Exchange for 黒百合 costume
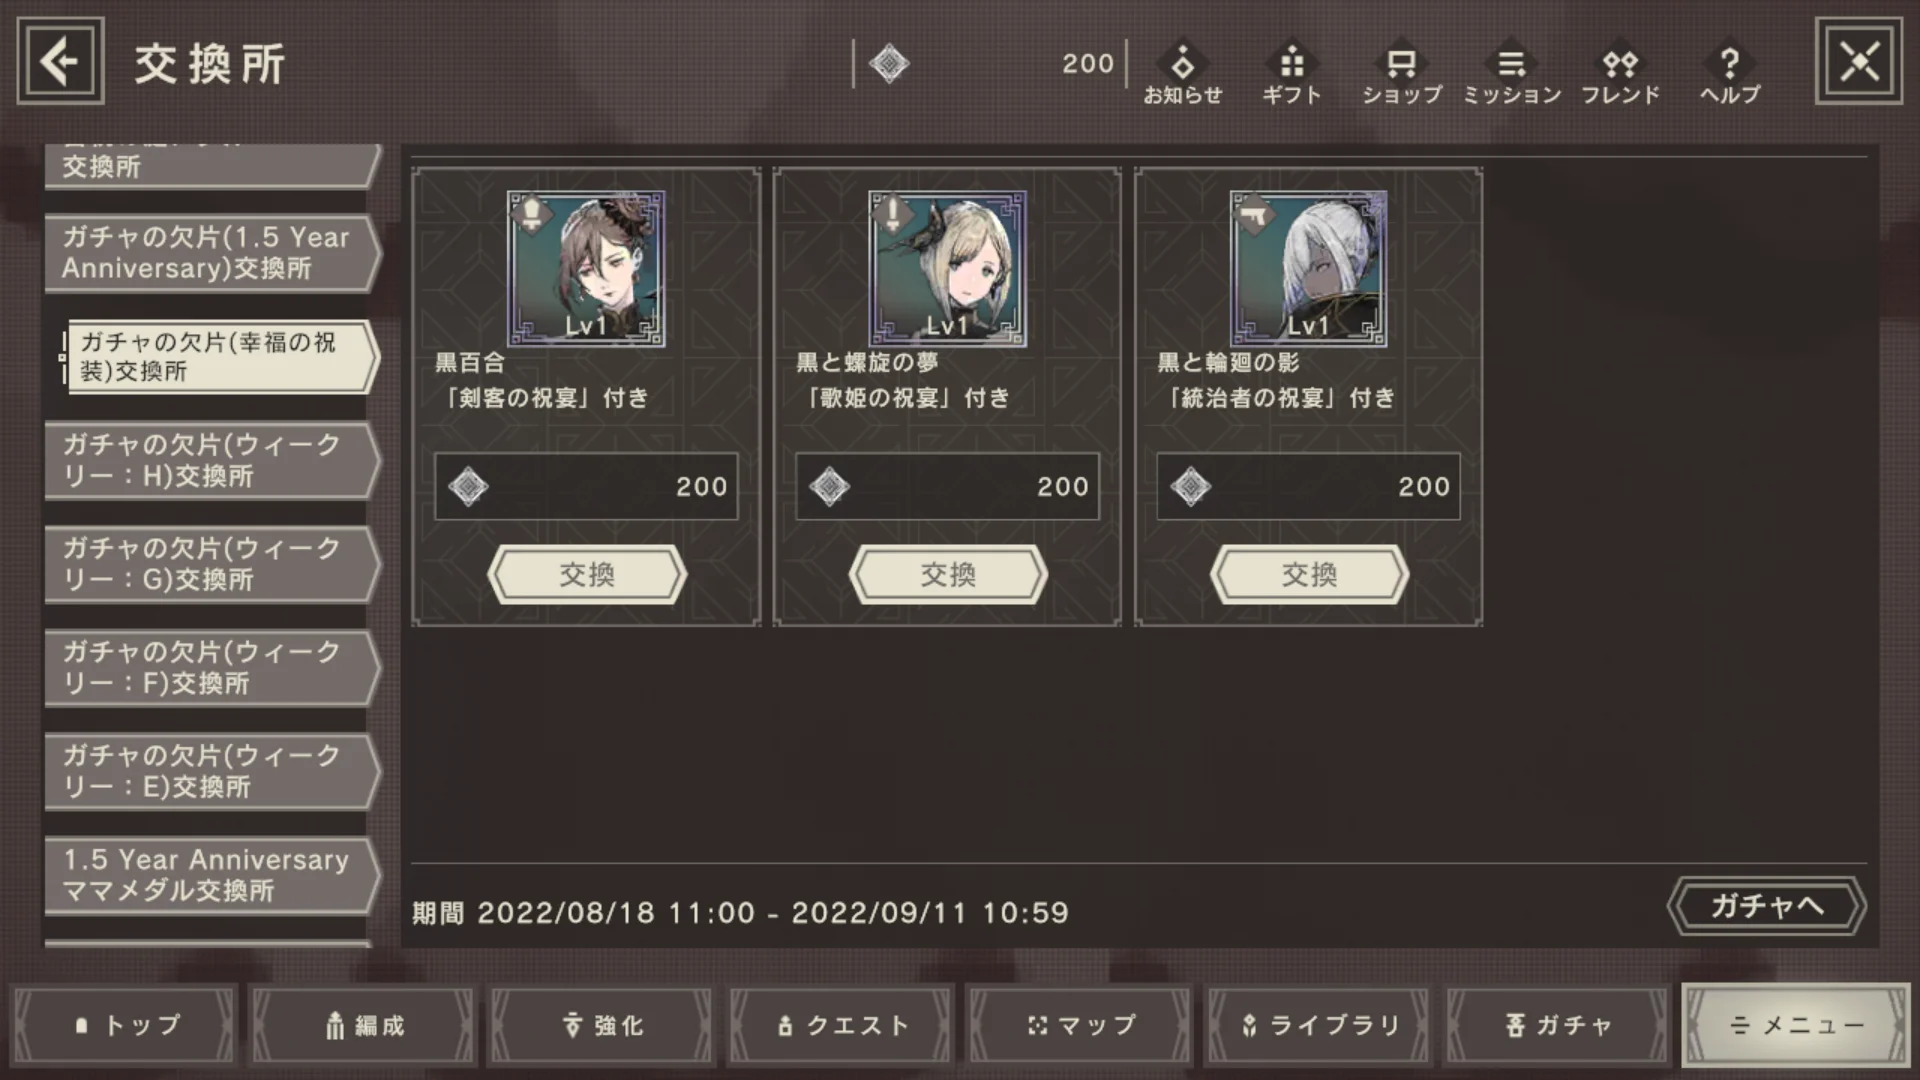Screen dimensions: 1920x1080 pos(587,574)
